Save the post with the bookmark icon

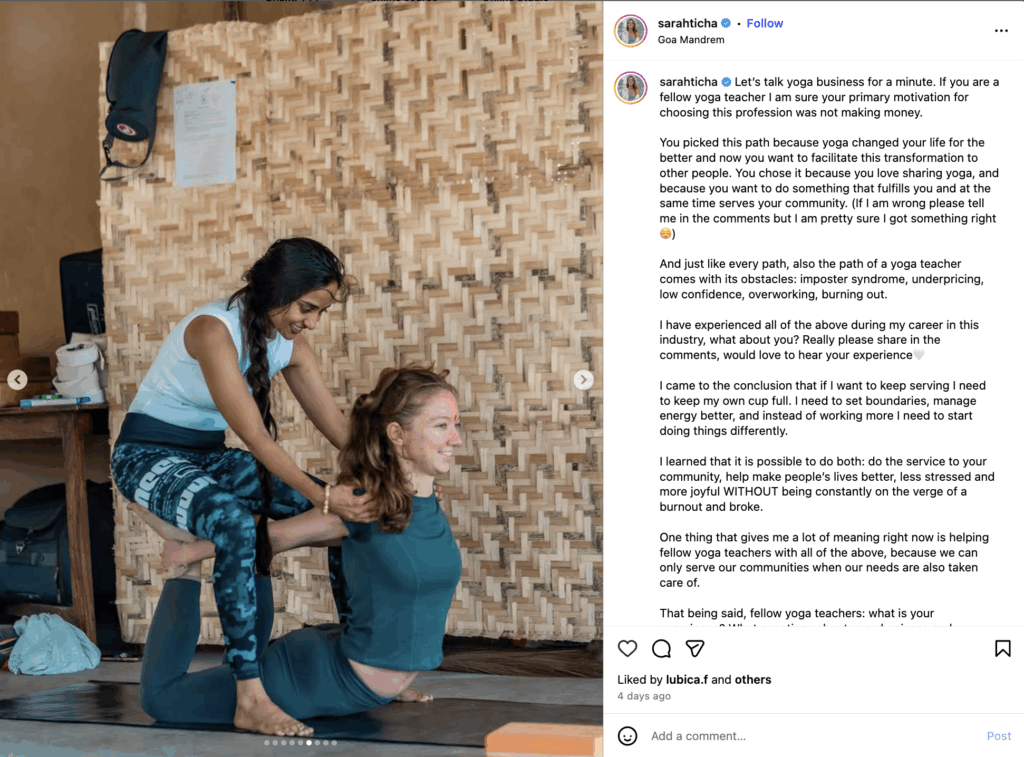coord(1001,648)
